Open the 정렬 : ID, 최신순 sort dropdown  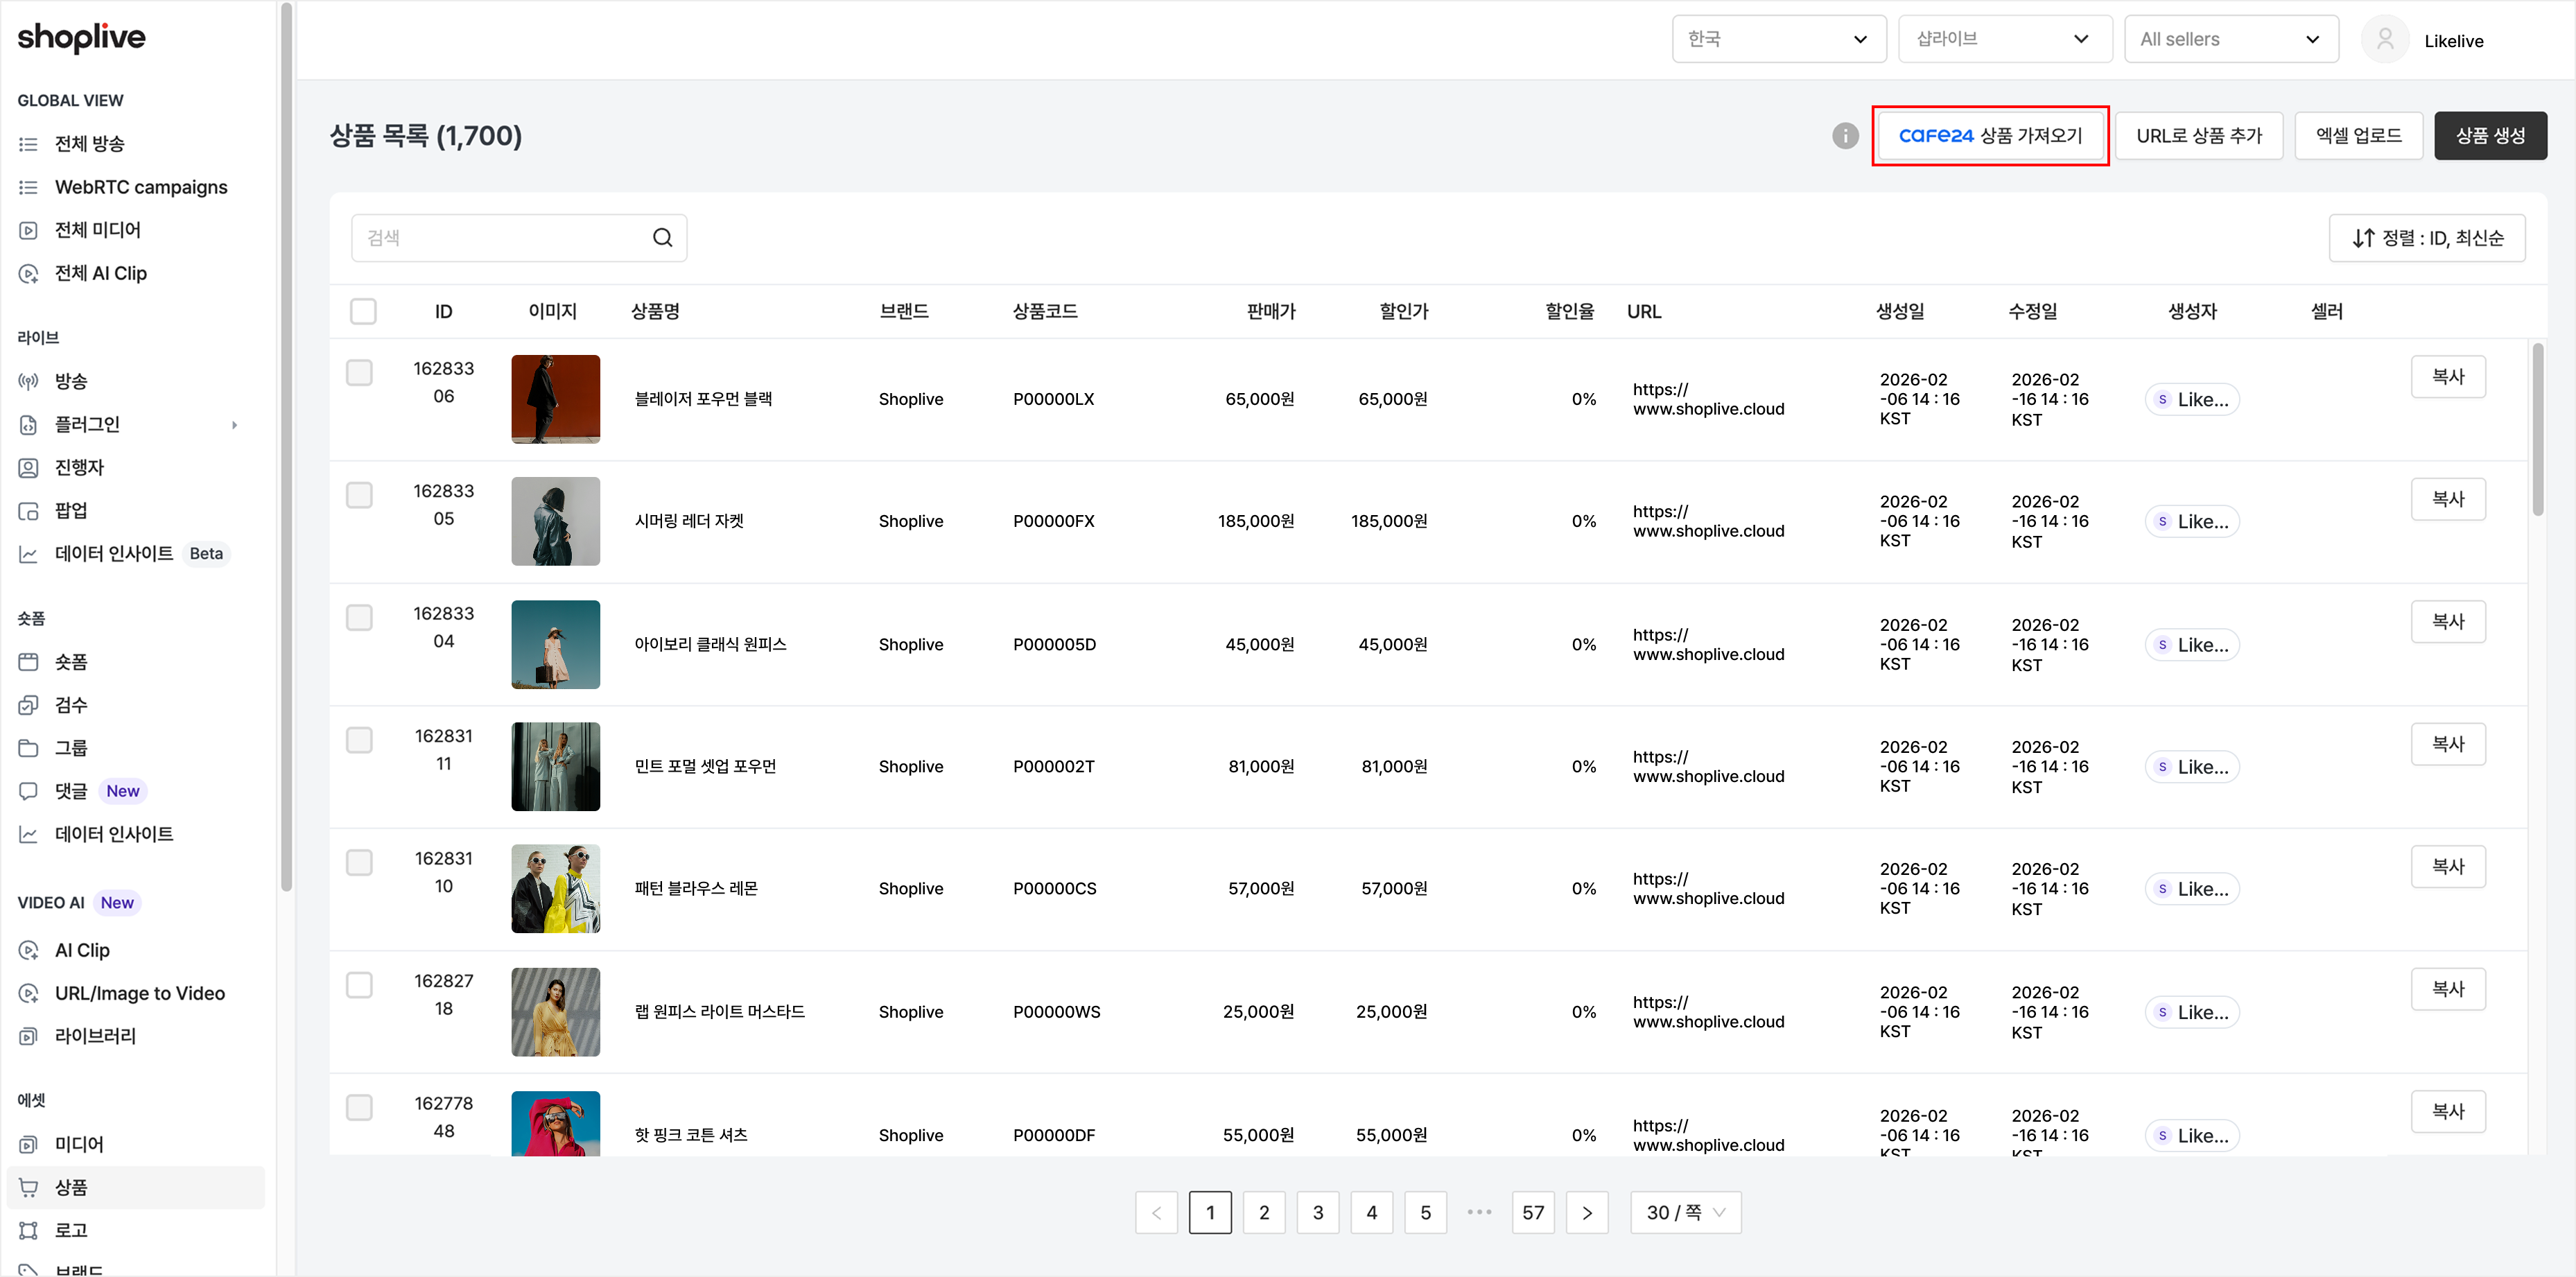[2426, 238]
